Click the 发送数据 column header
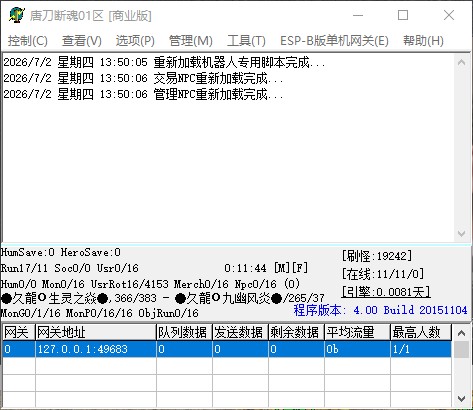473x410 pixels. (240, 332)
